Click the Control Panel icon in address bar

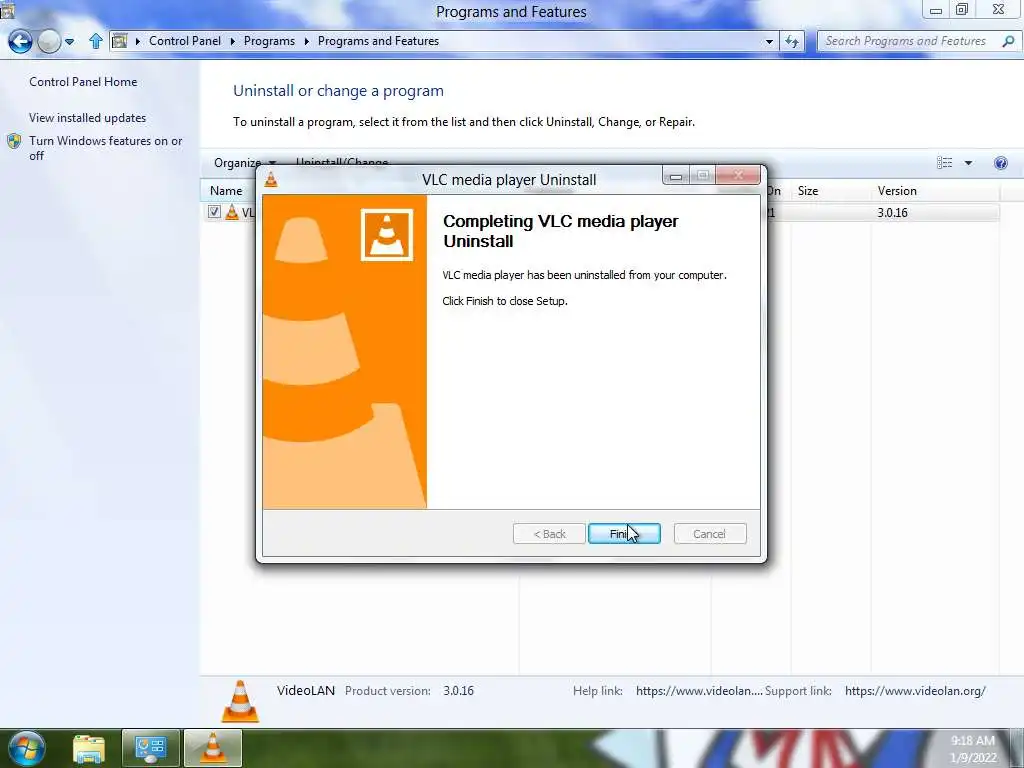click(x=120, y=41)
